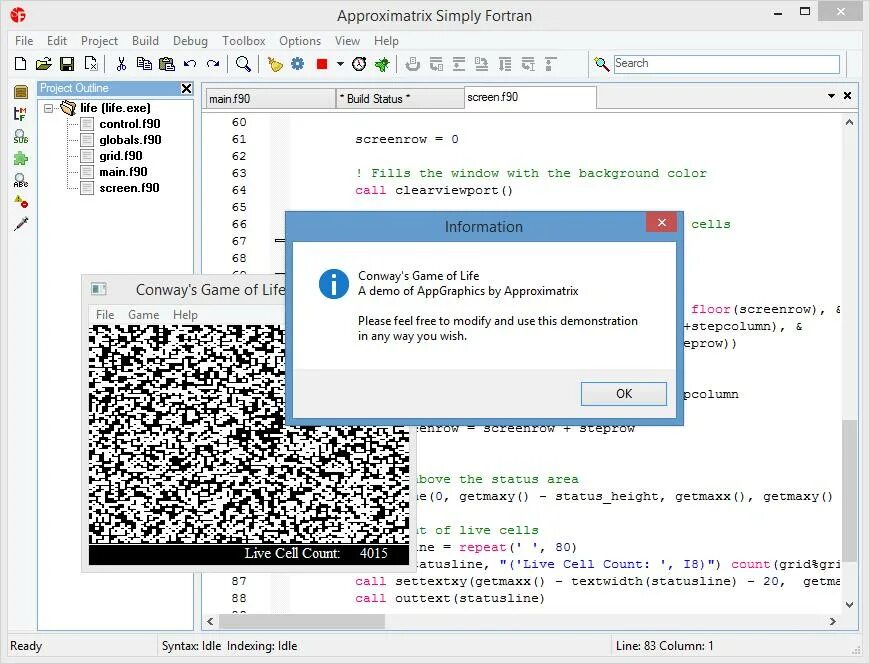This screenshot has width=870, height=664.
Task: Stop execution with the red square icon
Action: (x=322, y=64)
